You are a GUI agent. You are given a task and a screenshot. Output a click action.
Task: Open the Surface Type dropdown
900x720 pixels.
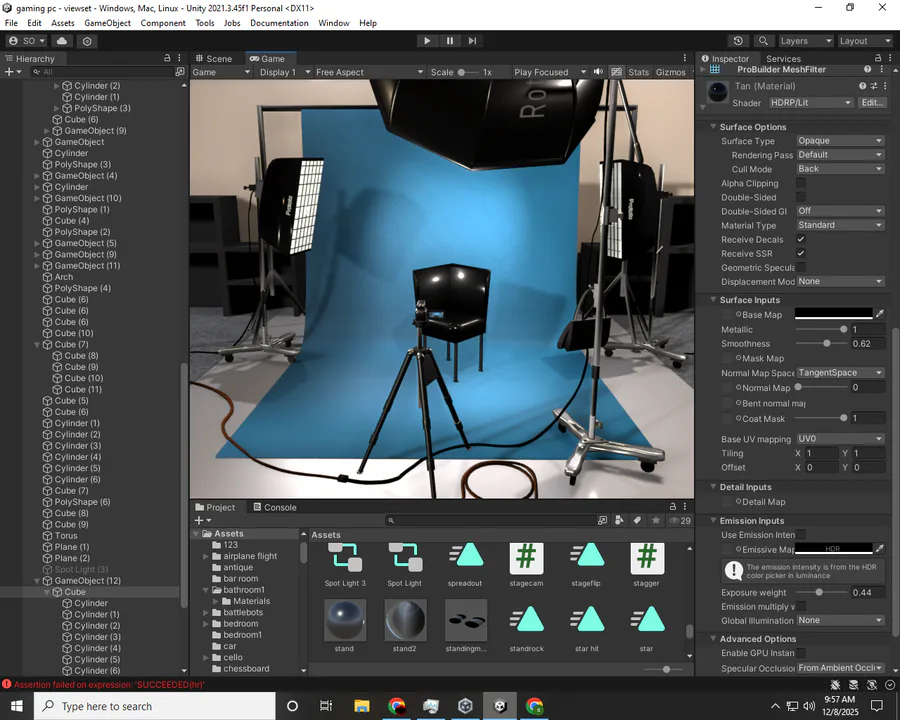coord(840,141)
